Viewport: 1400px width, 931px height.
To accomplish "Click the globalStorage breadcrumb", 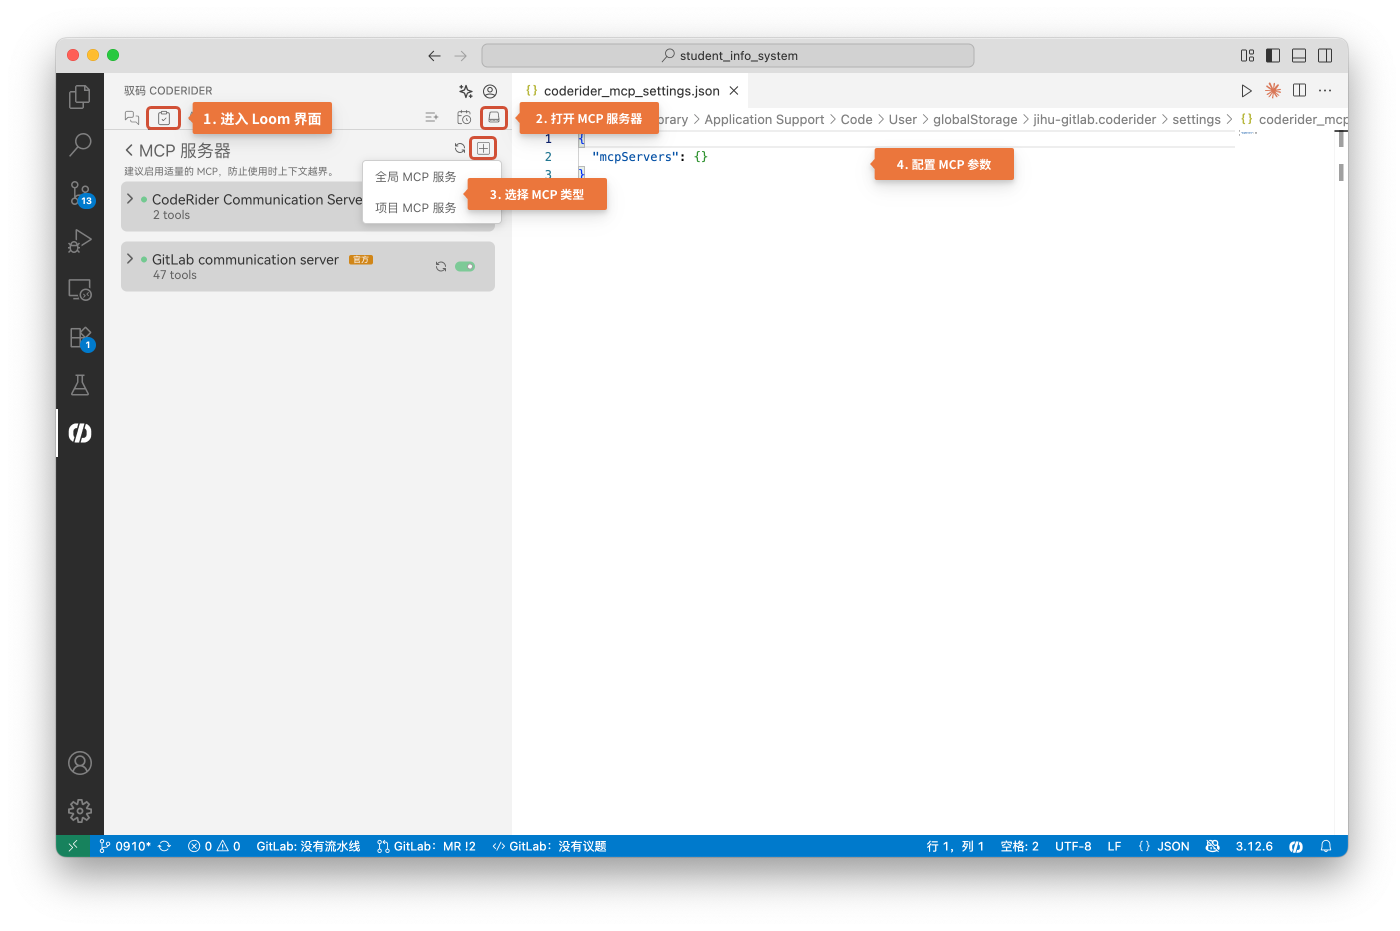I will click(975, 120).
